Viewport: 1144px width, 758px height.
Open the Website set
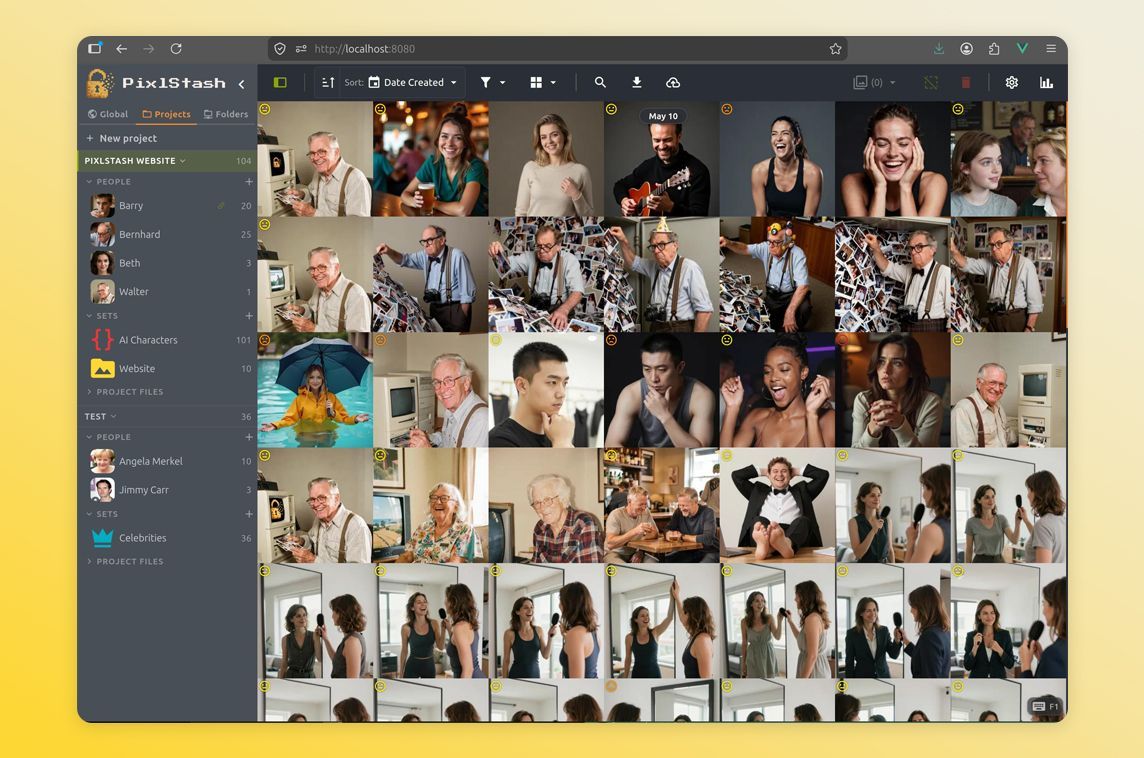coord(167,368)
